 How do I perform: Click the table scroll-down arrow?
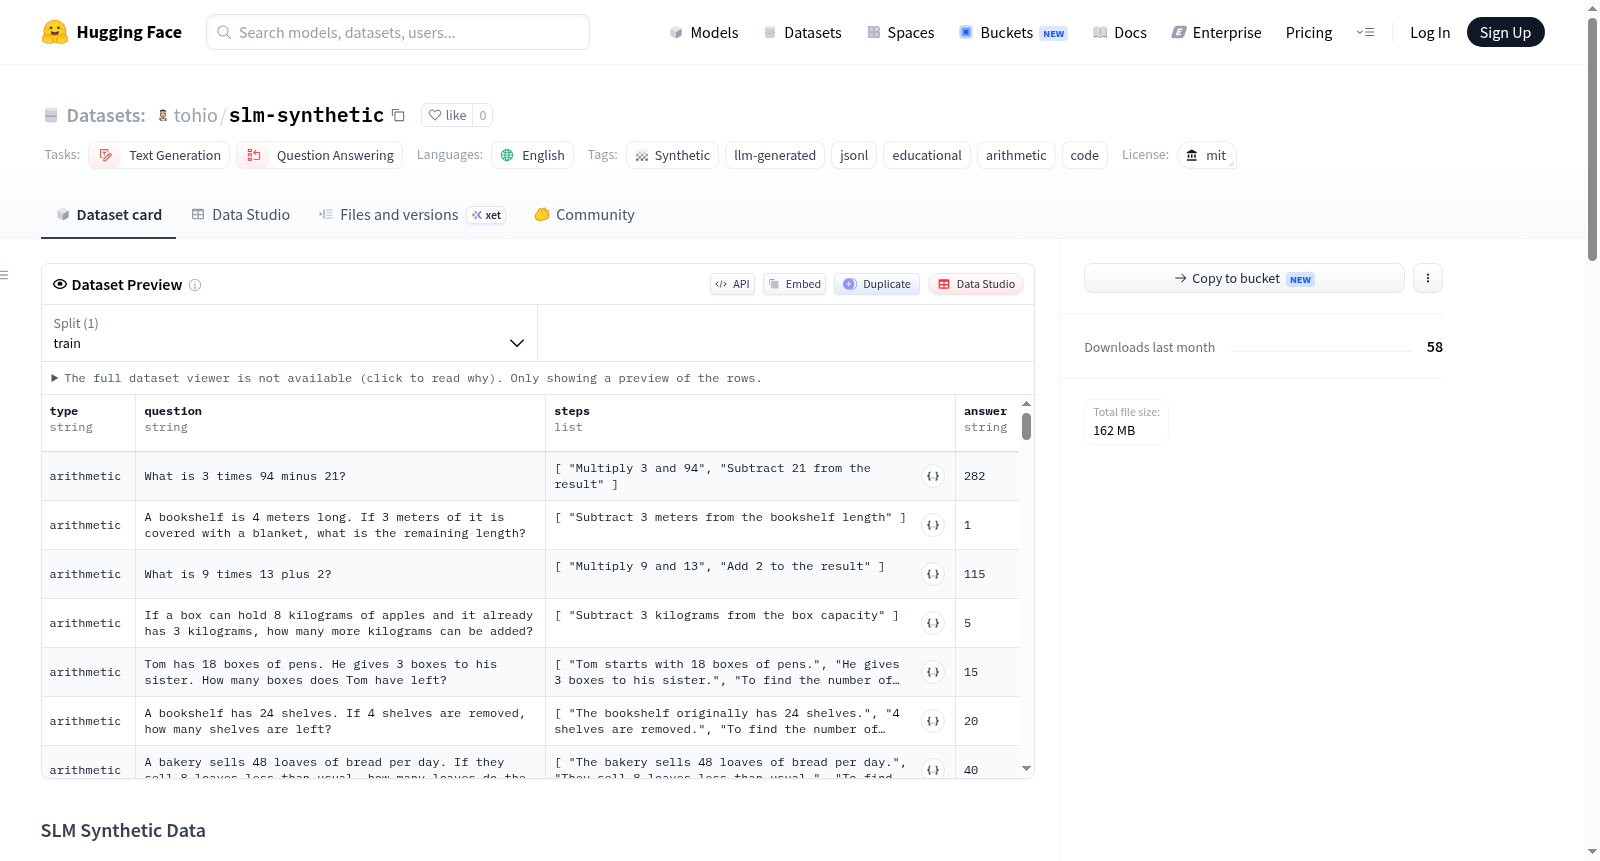[x=1026, y=769]
